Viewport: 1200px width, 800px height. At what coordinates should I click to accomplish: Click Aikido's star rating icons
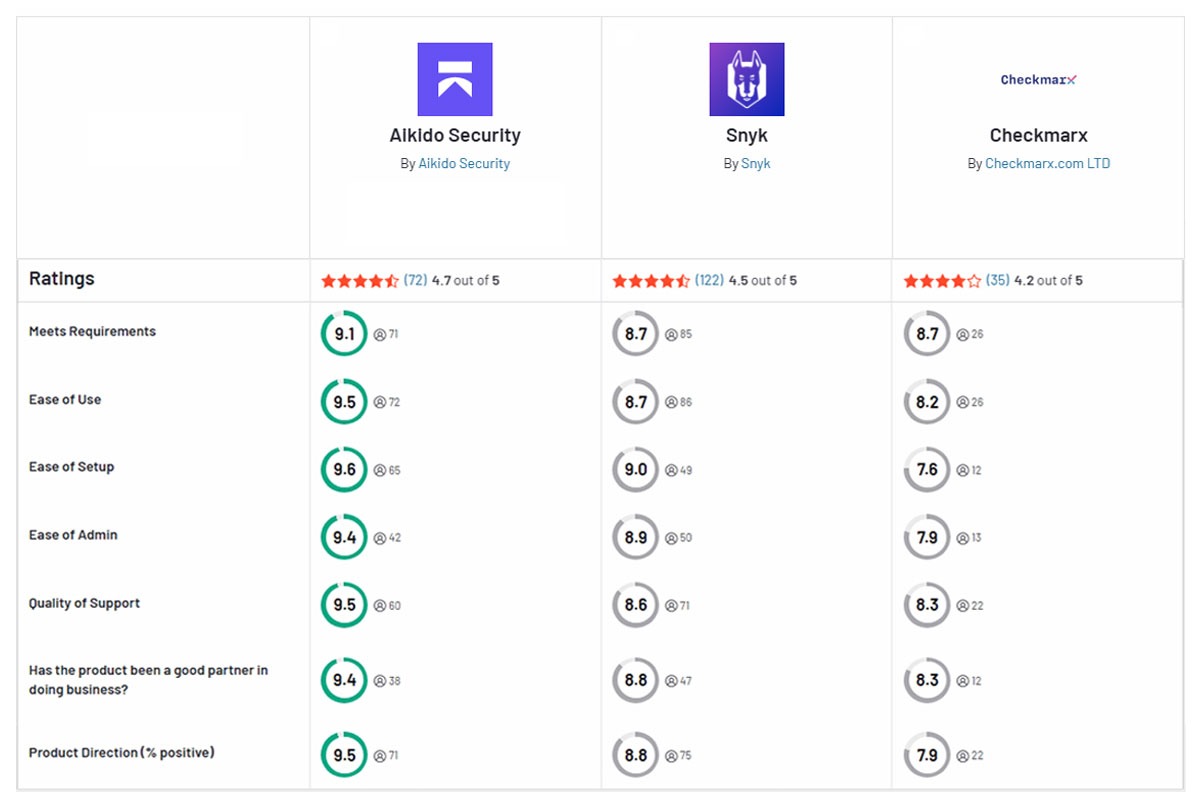[360, 281]
